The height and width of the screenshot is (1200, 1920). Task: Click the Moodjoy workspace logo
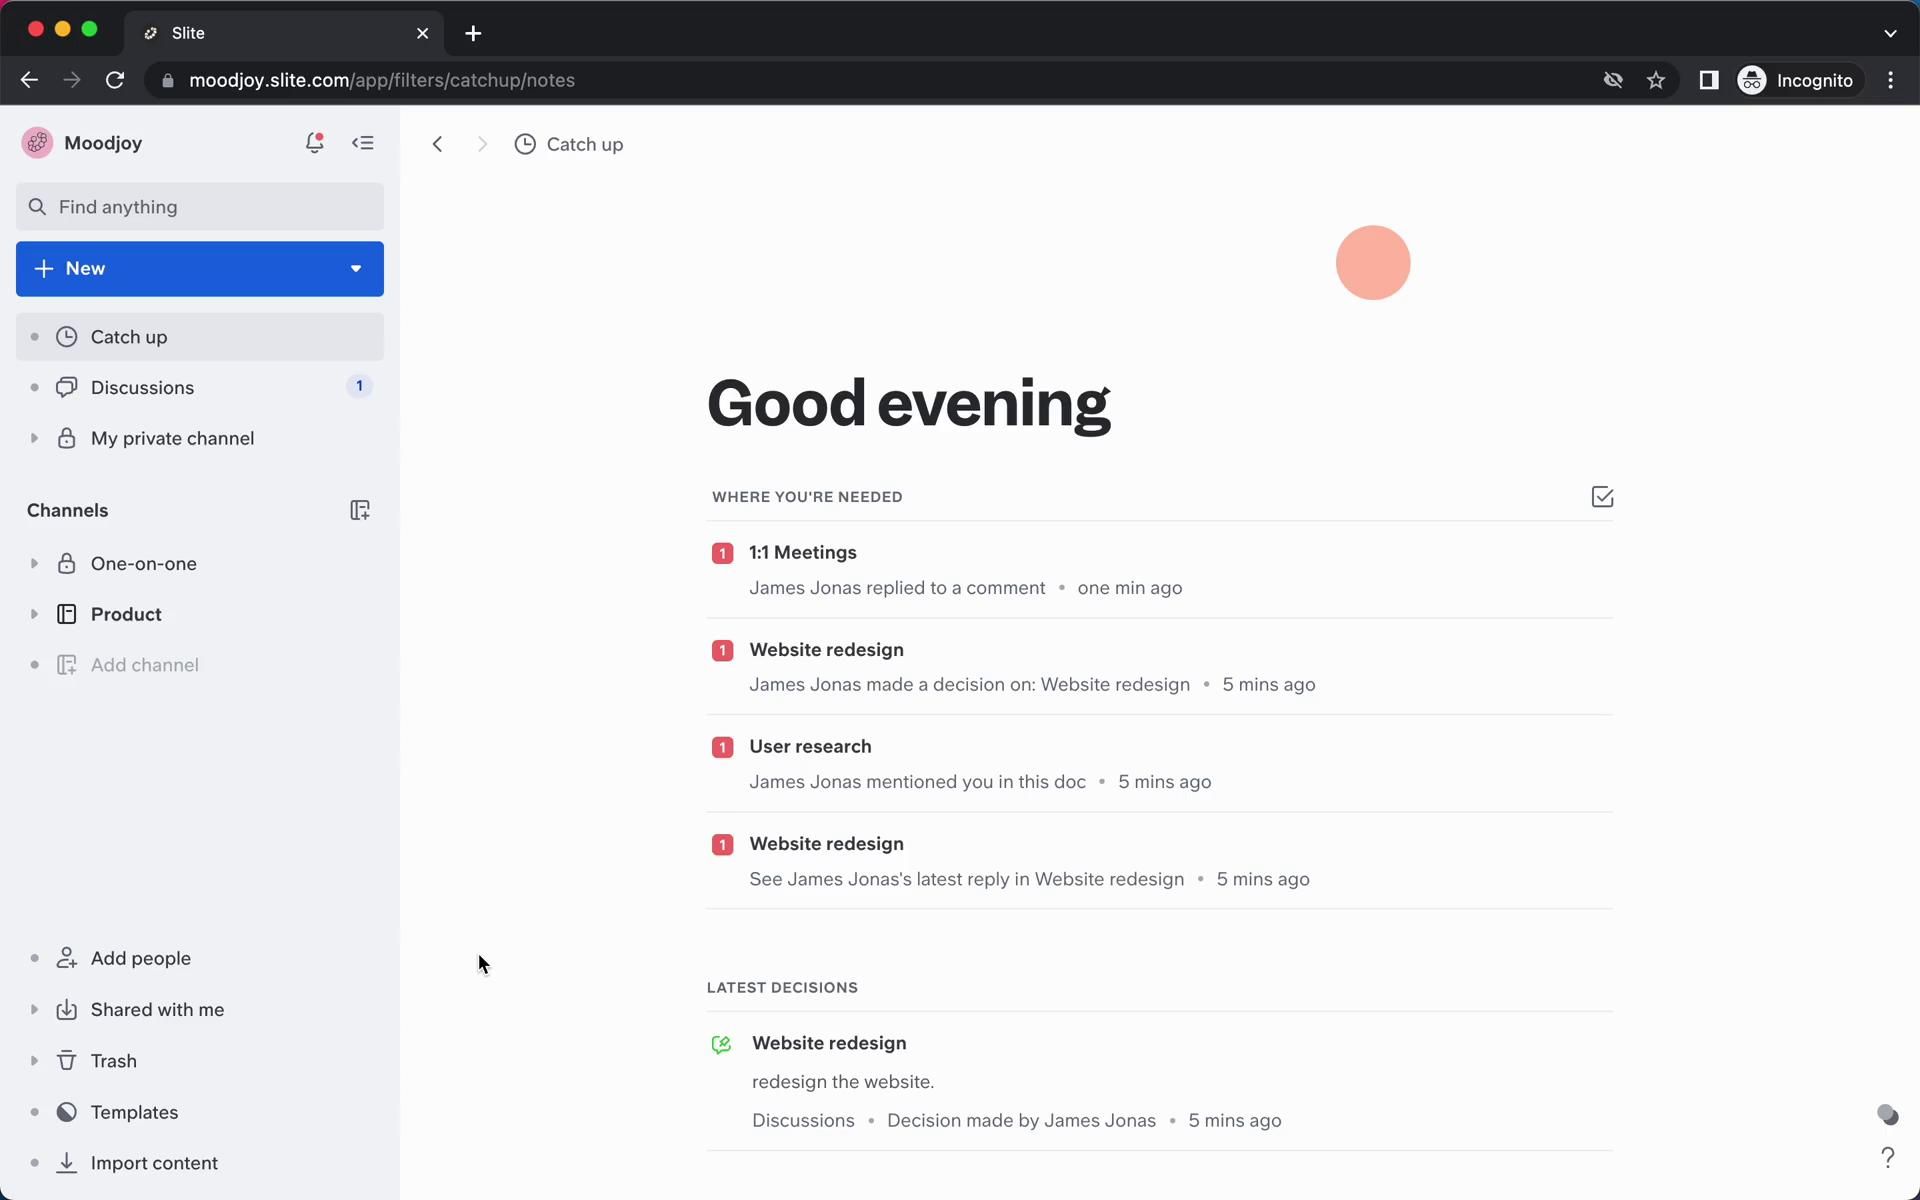38,143
